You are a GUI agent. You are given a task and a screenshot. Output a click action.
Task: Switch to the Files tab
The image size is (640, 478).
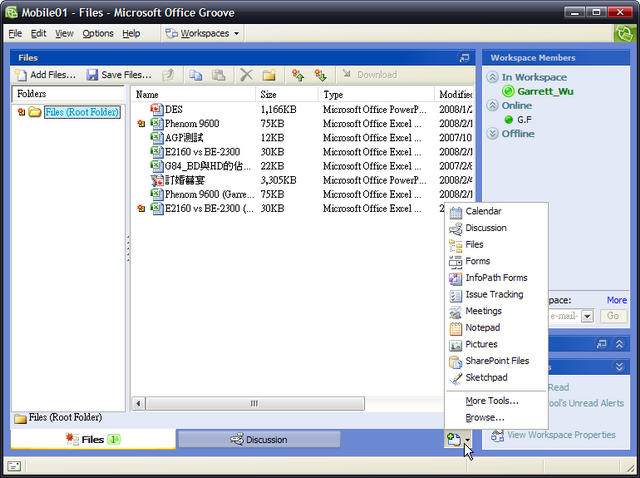tap(93, 440)
